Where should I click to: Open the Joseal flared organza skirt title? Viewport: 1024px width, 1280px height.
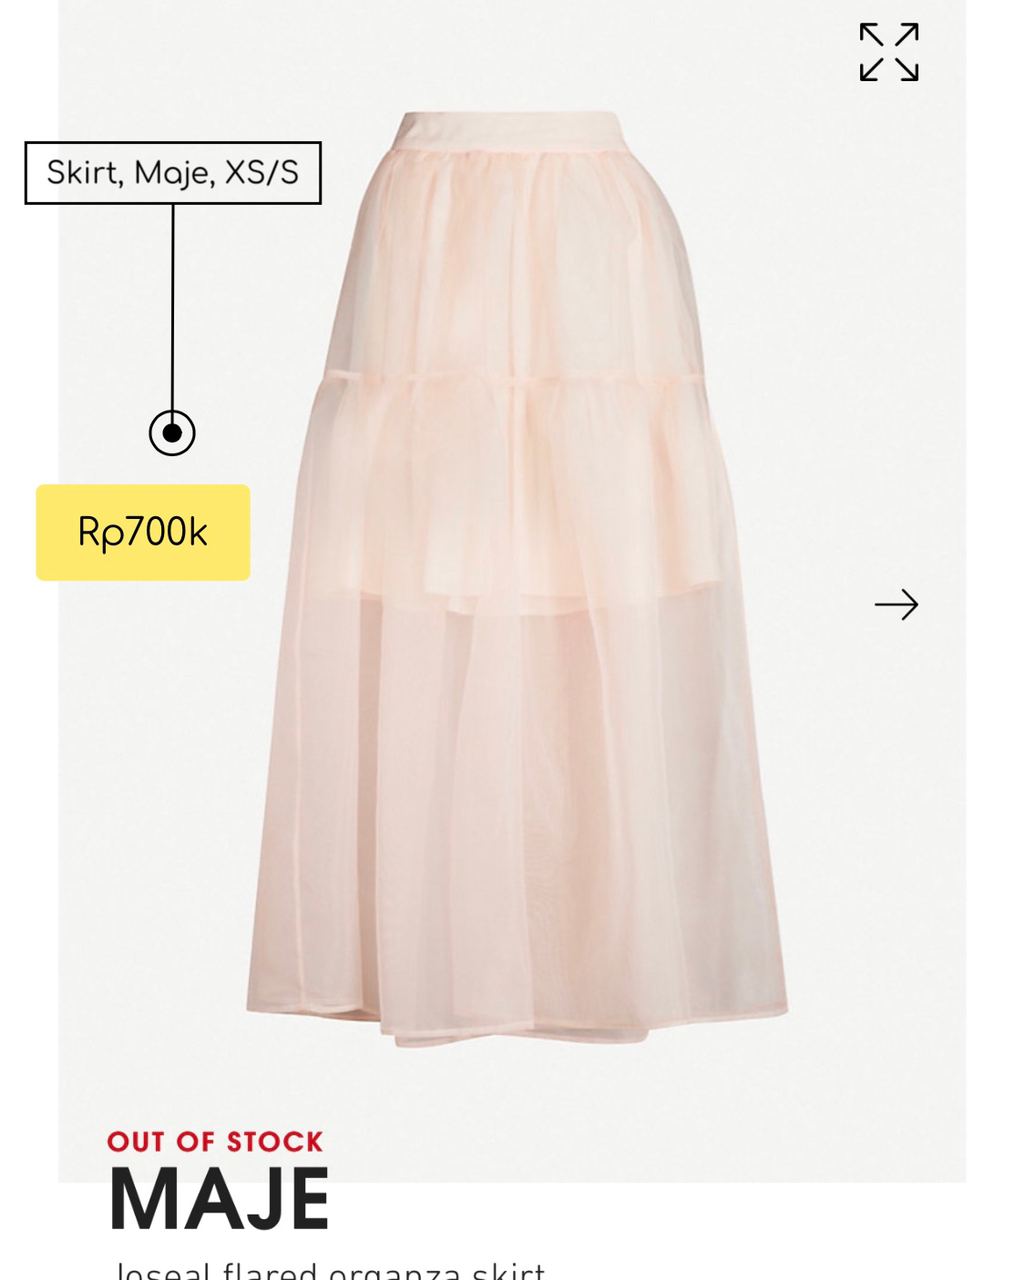pos(330,1270)
